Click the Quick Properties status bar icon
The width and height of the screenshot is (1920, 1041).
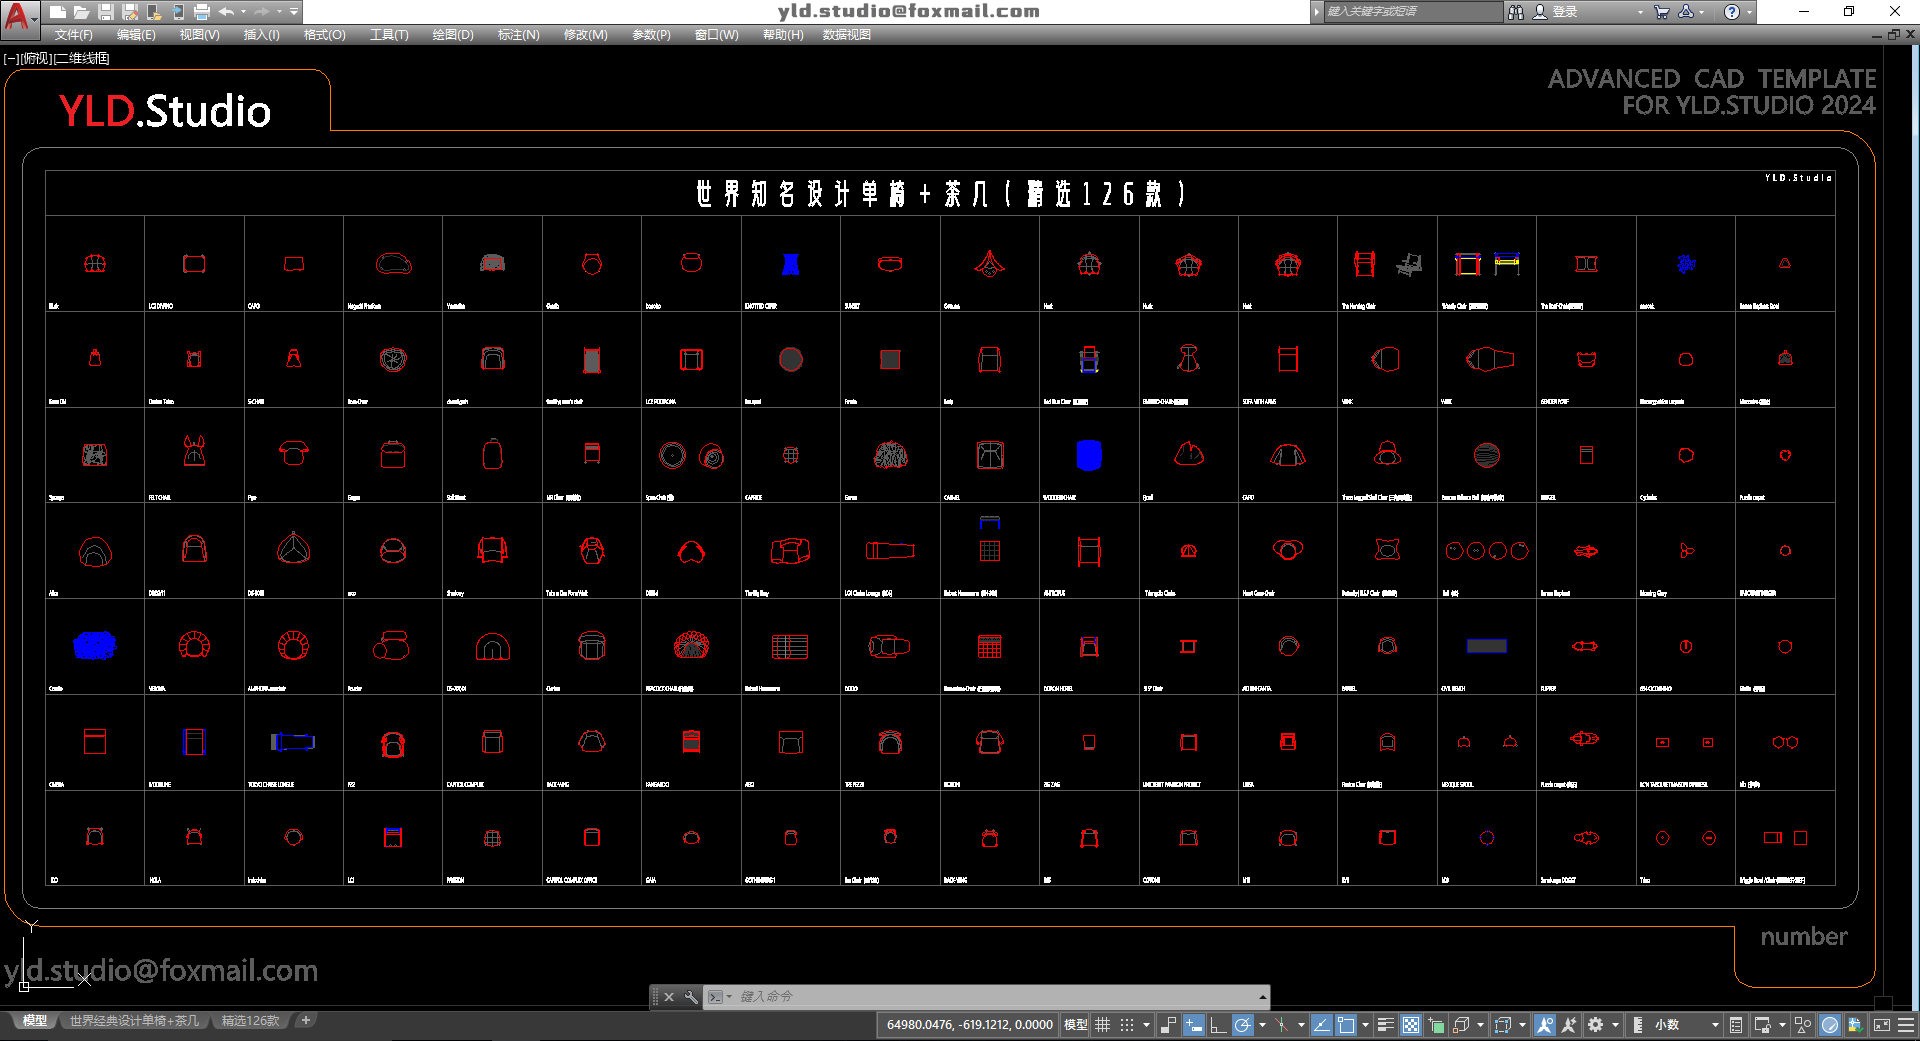(x=1735, y=1025)
